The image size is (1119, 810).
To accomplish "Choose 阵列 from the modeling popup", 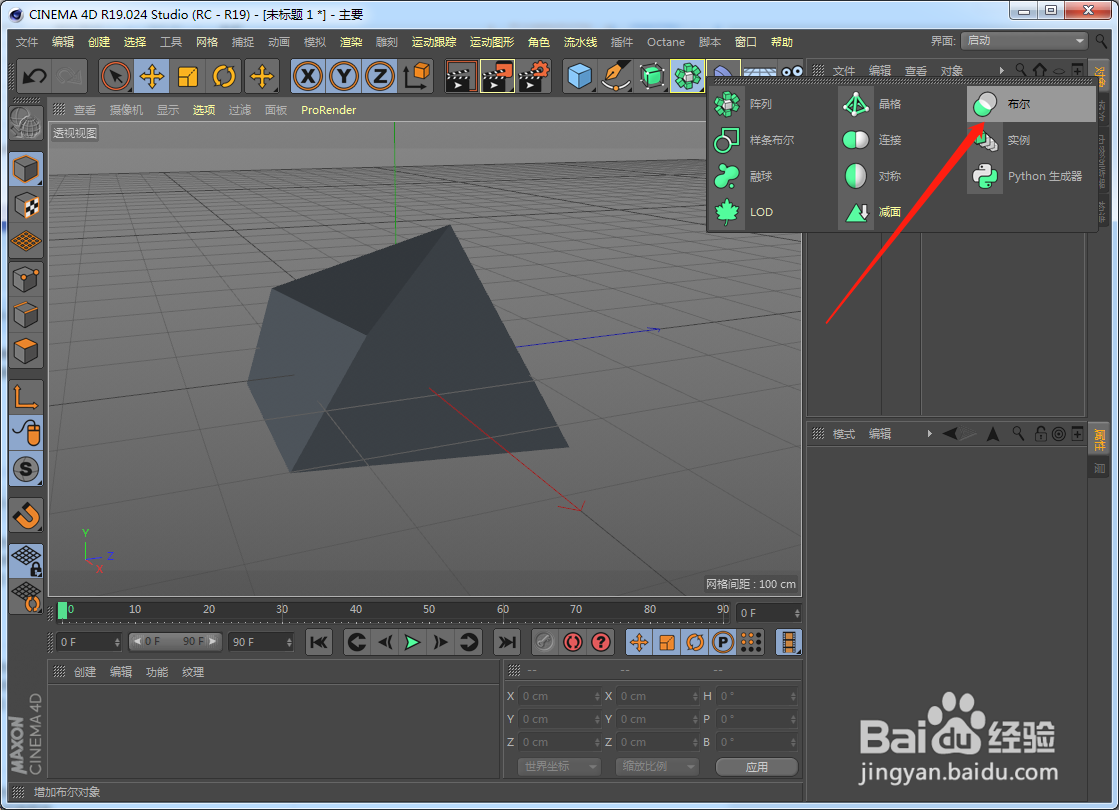I will click(772, 104).
